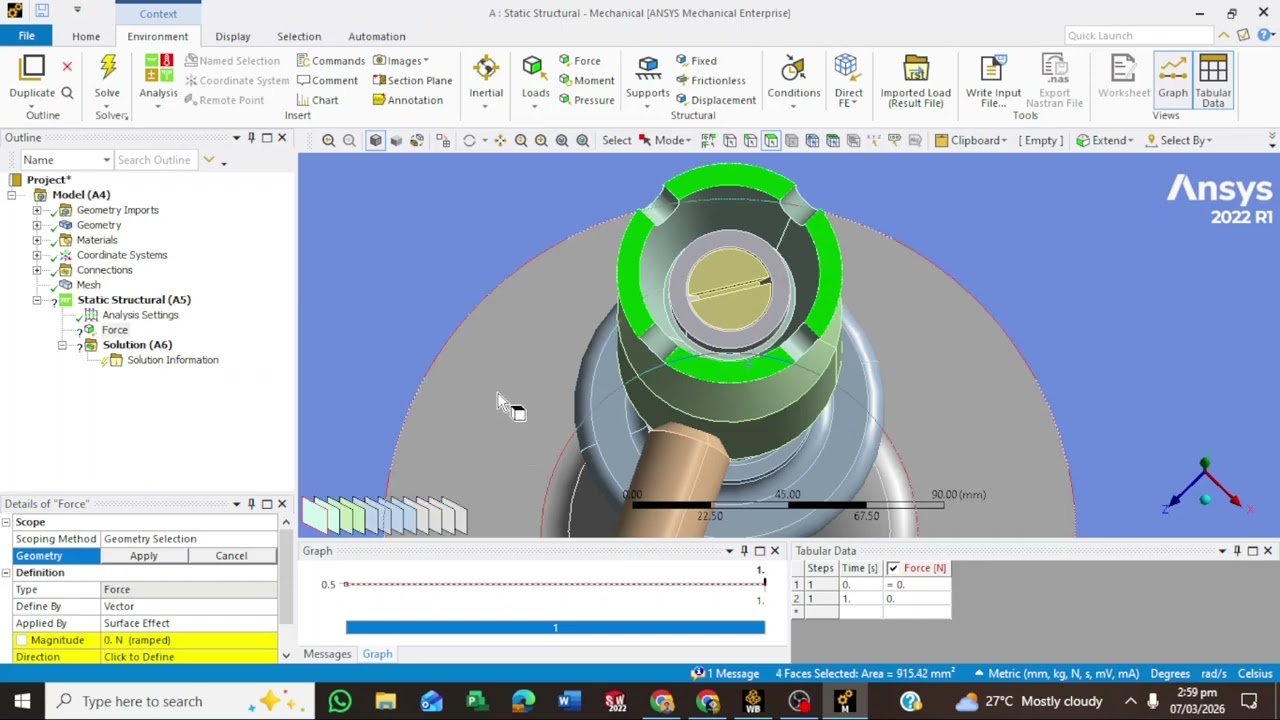Click the Duplicate icon

(x=32, y=68)
